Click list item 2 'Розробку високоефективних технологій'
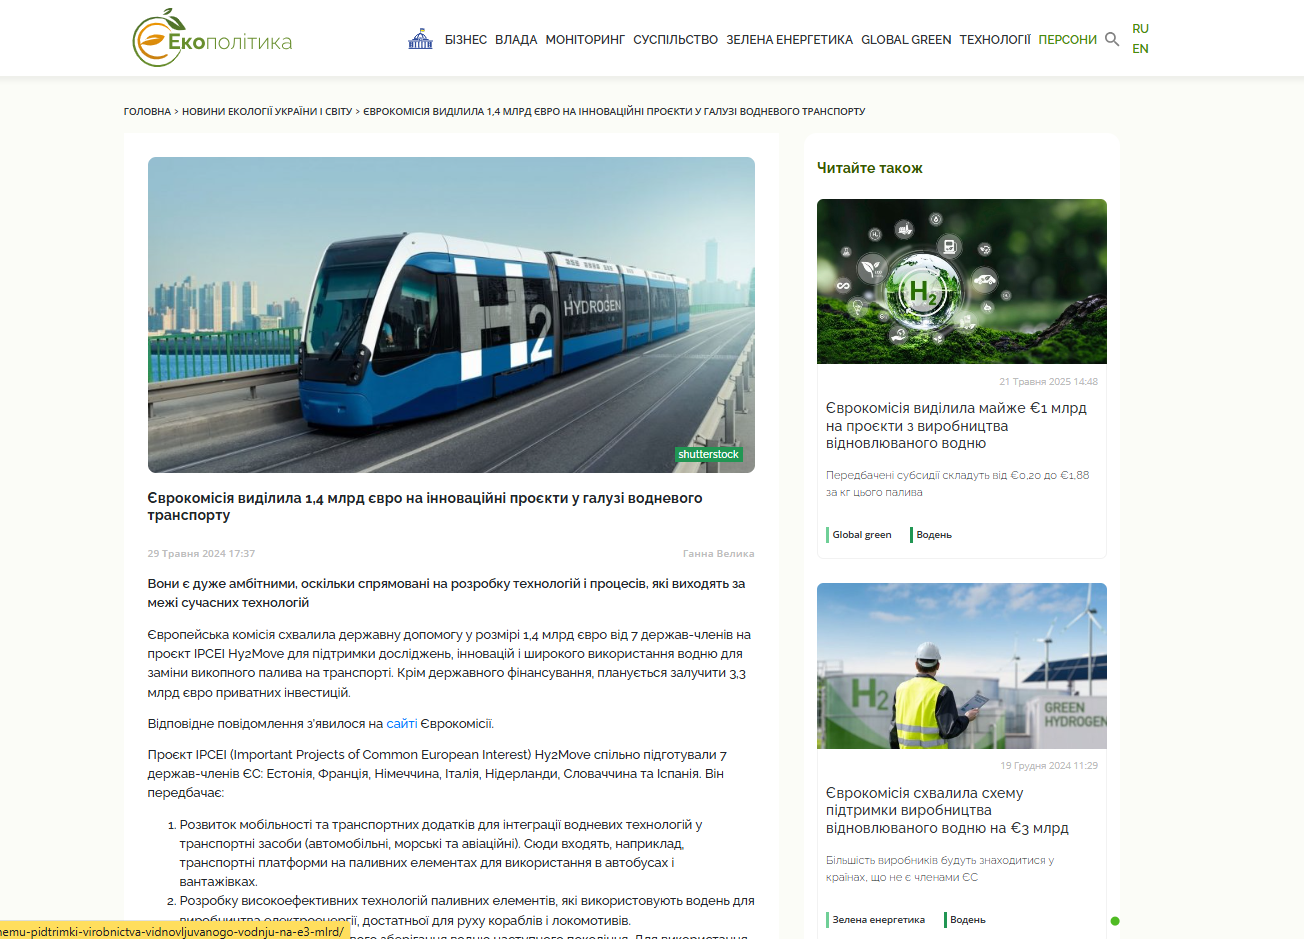1304x939 pixels. click(467, 911)
